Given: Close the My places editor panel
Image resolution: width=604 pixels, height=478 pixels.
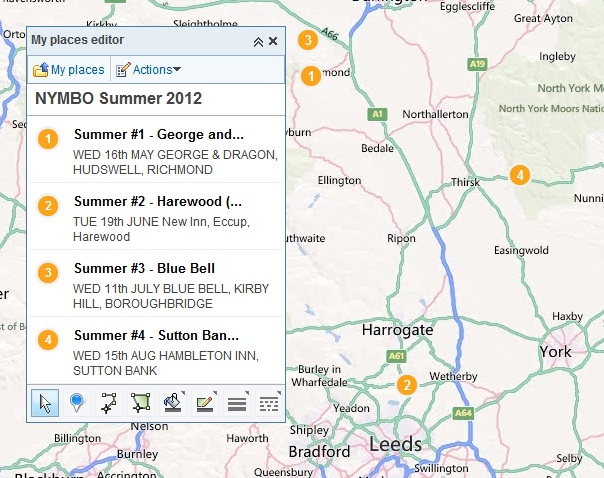Looking at the screenshot, I should [273, 41].
